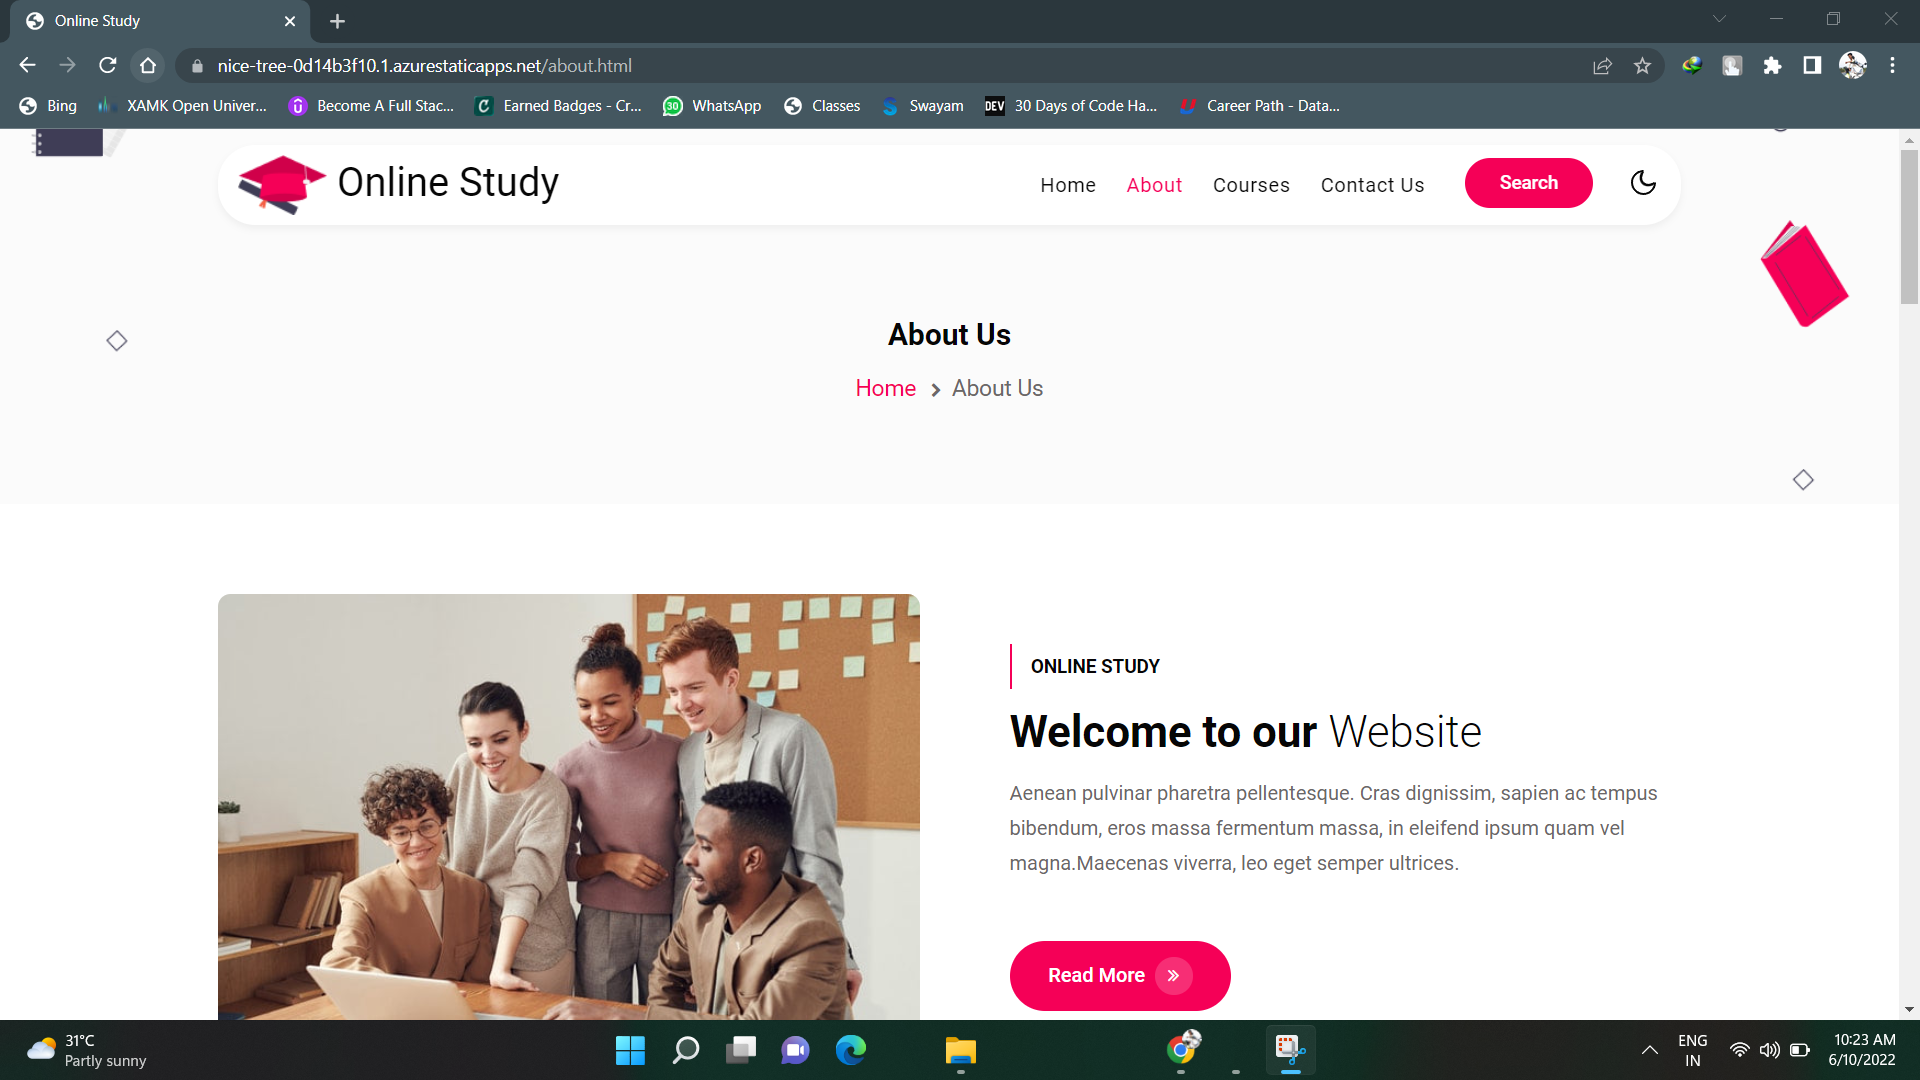
Task: Show hidden system tray icons
Action: click(x=1650, y=1050)
